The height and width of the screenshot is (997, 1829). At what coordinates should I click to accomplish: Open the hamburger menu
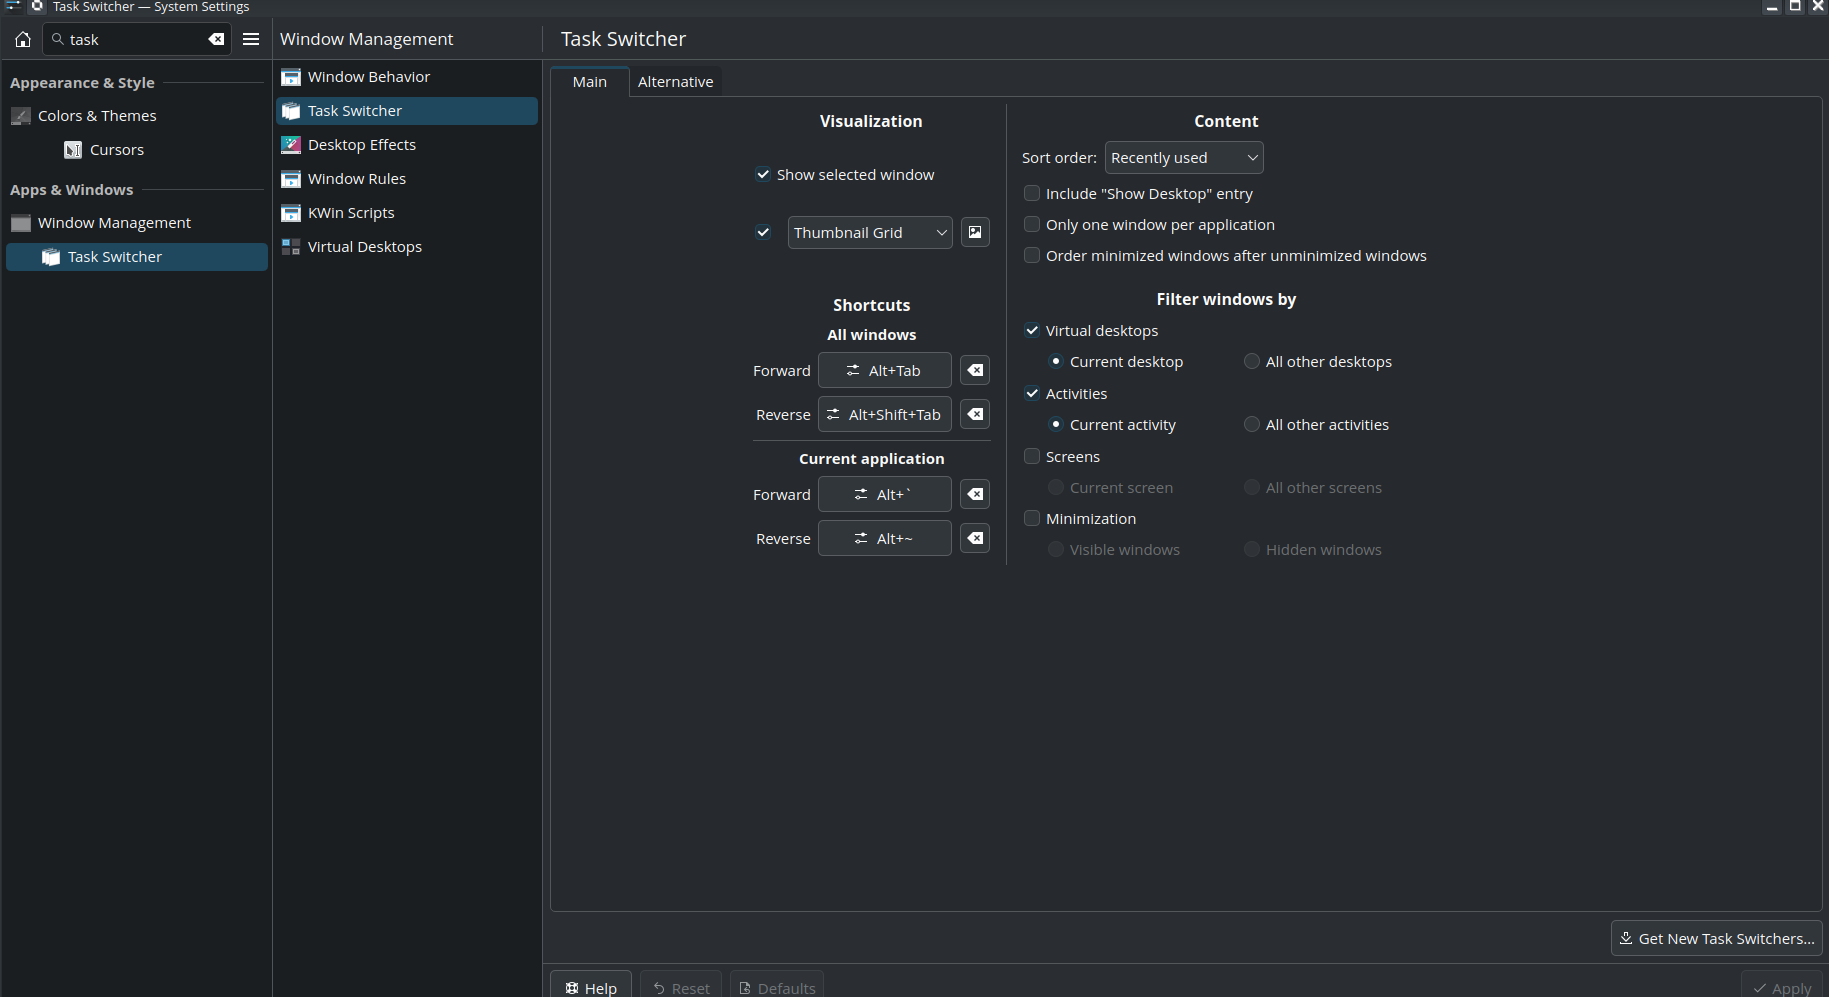point(251,40)
